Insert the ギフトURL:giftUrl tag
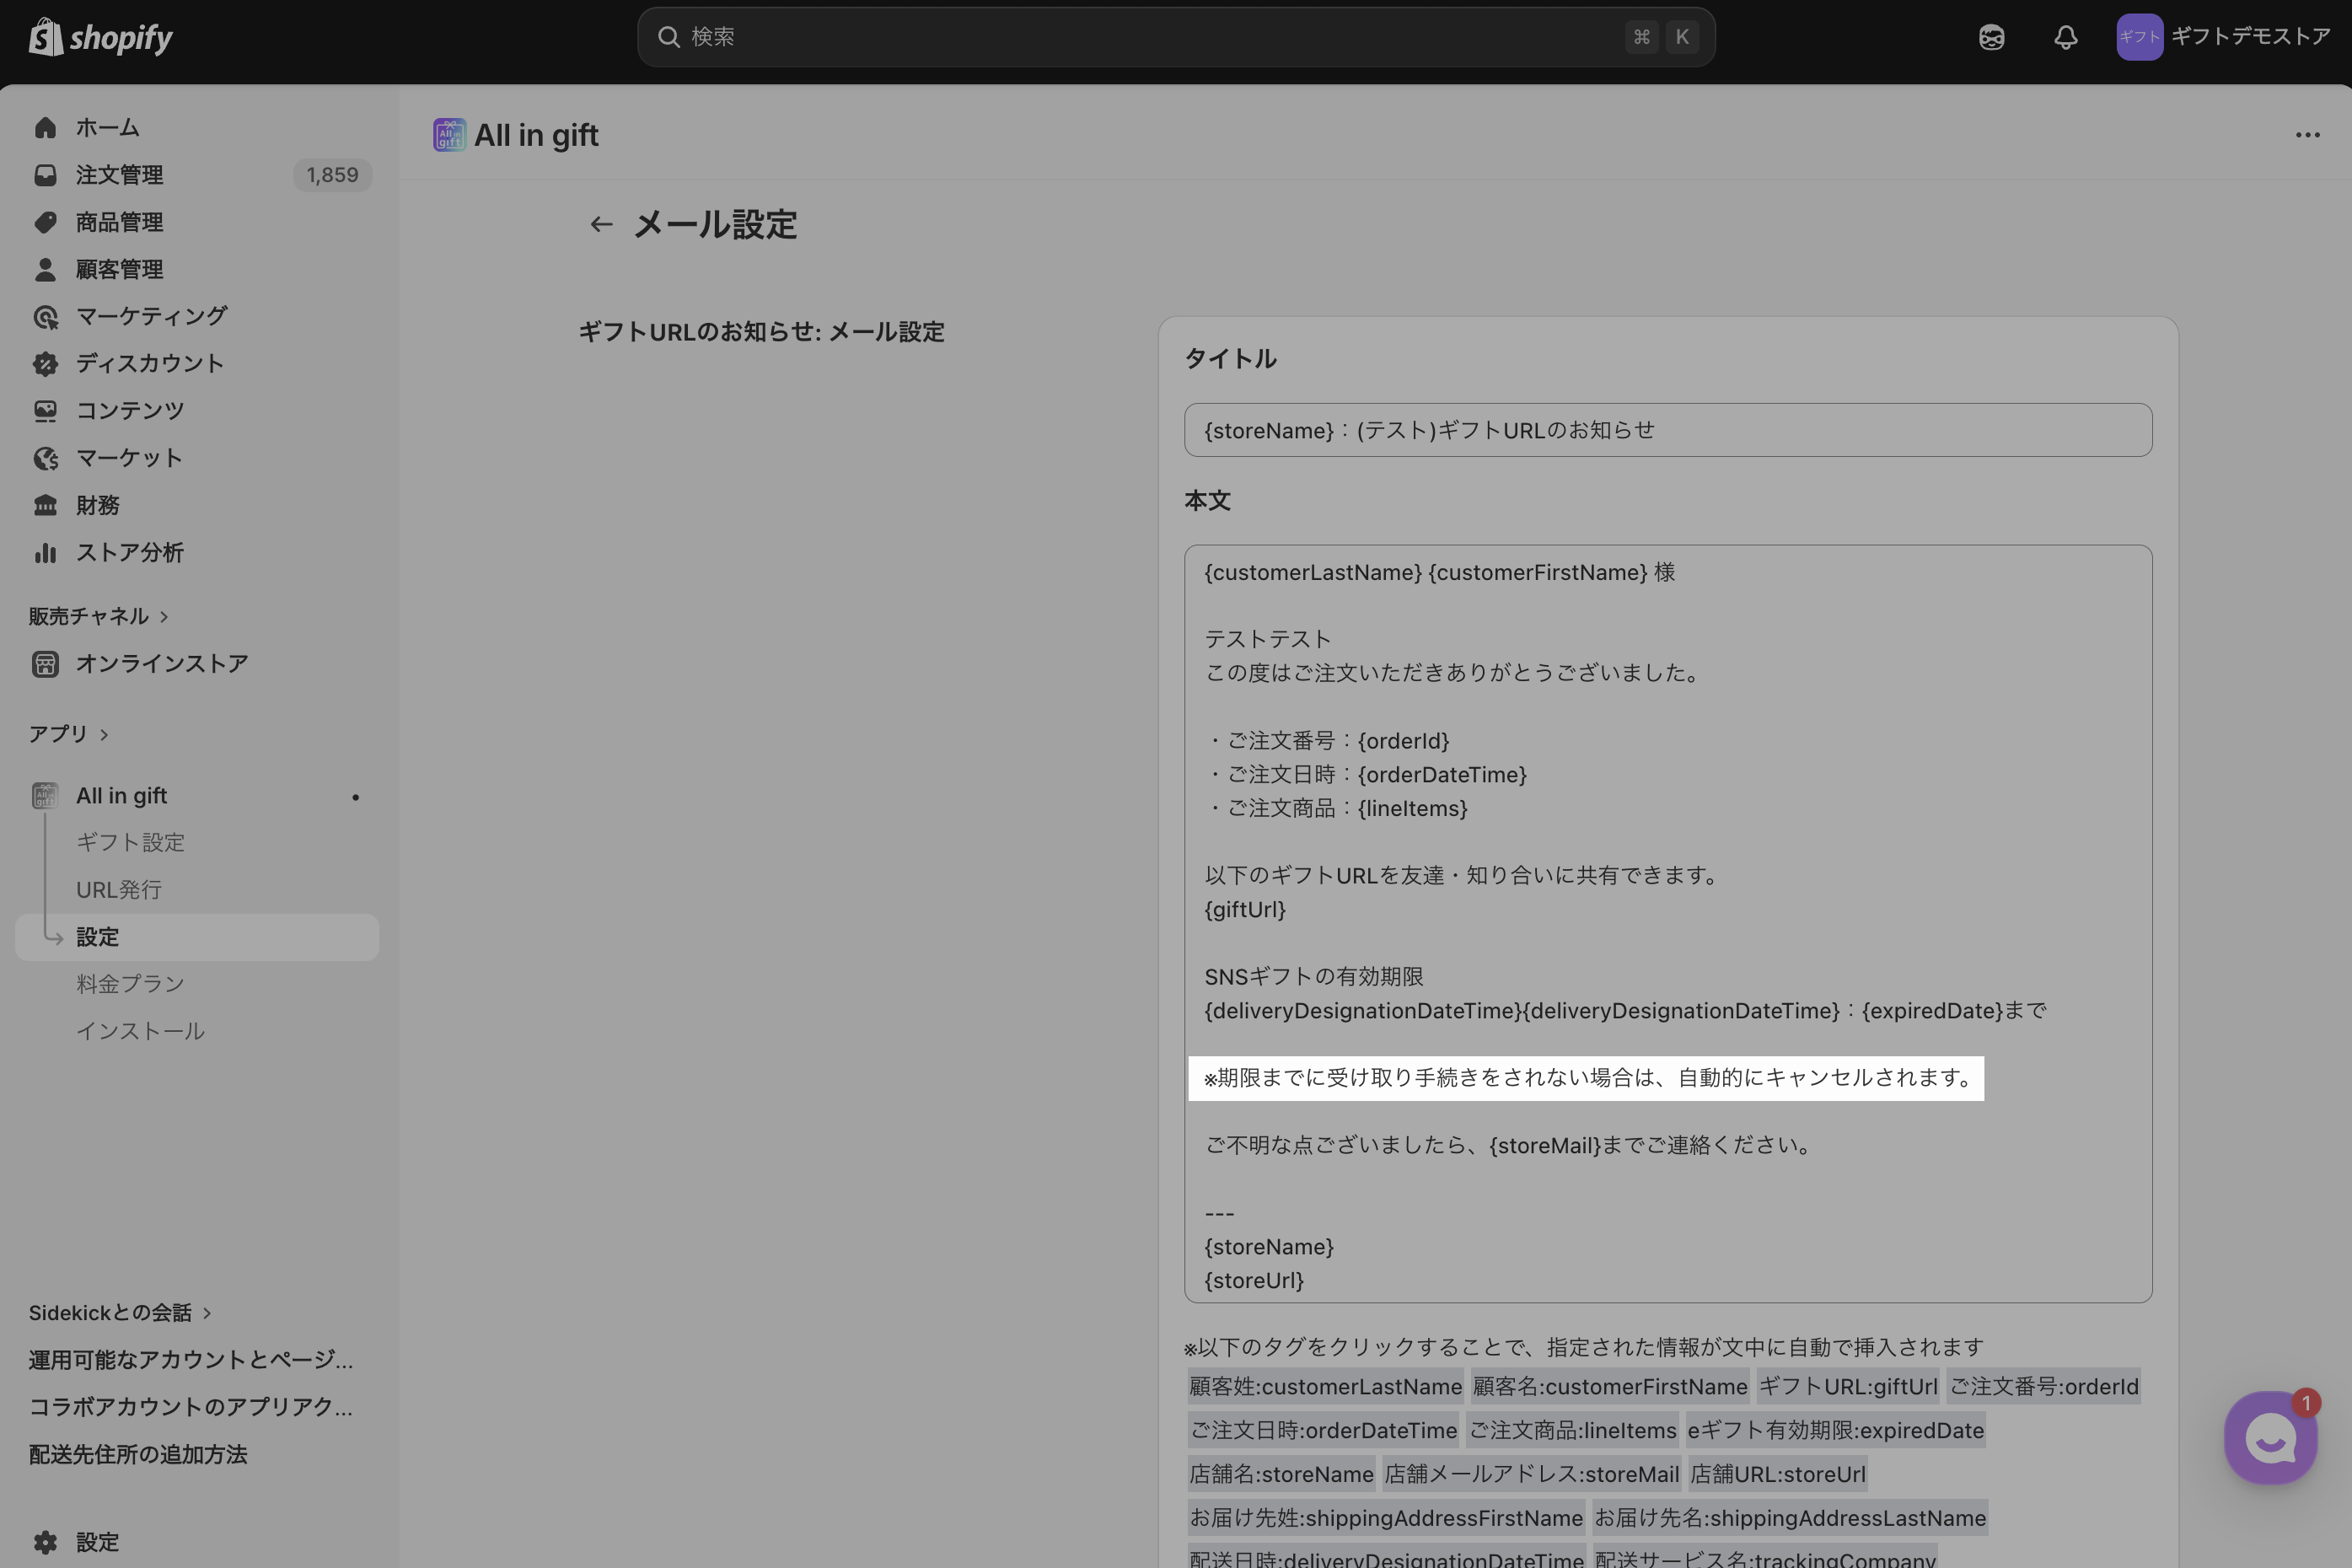 (x=1847, y=1386)
